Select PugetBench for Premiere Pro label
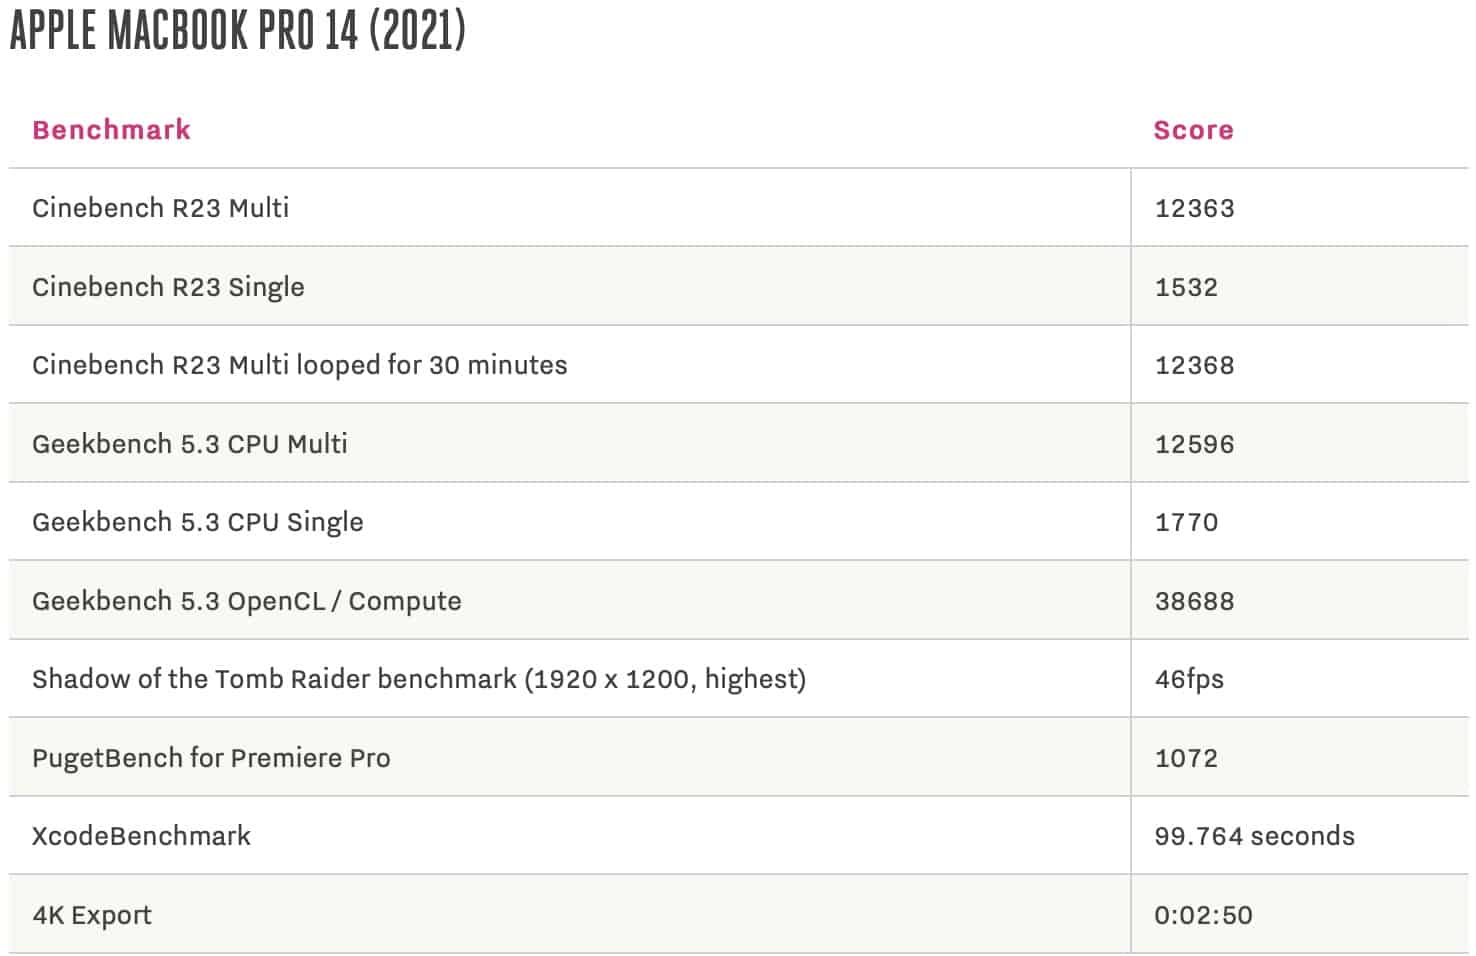Screen dimensions: 1476x956 pos(211,758)
